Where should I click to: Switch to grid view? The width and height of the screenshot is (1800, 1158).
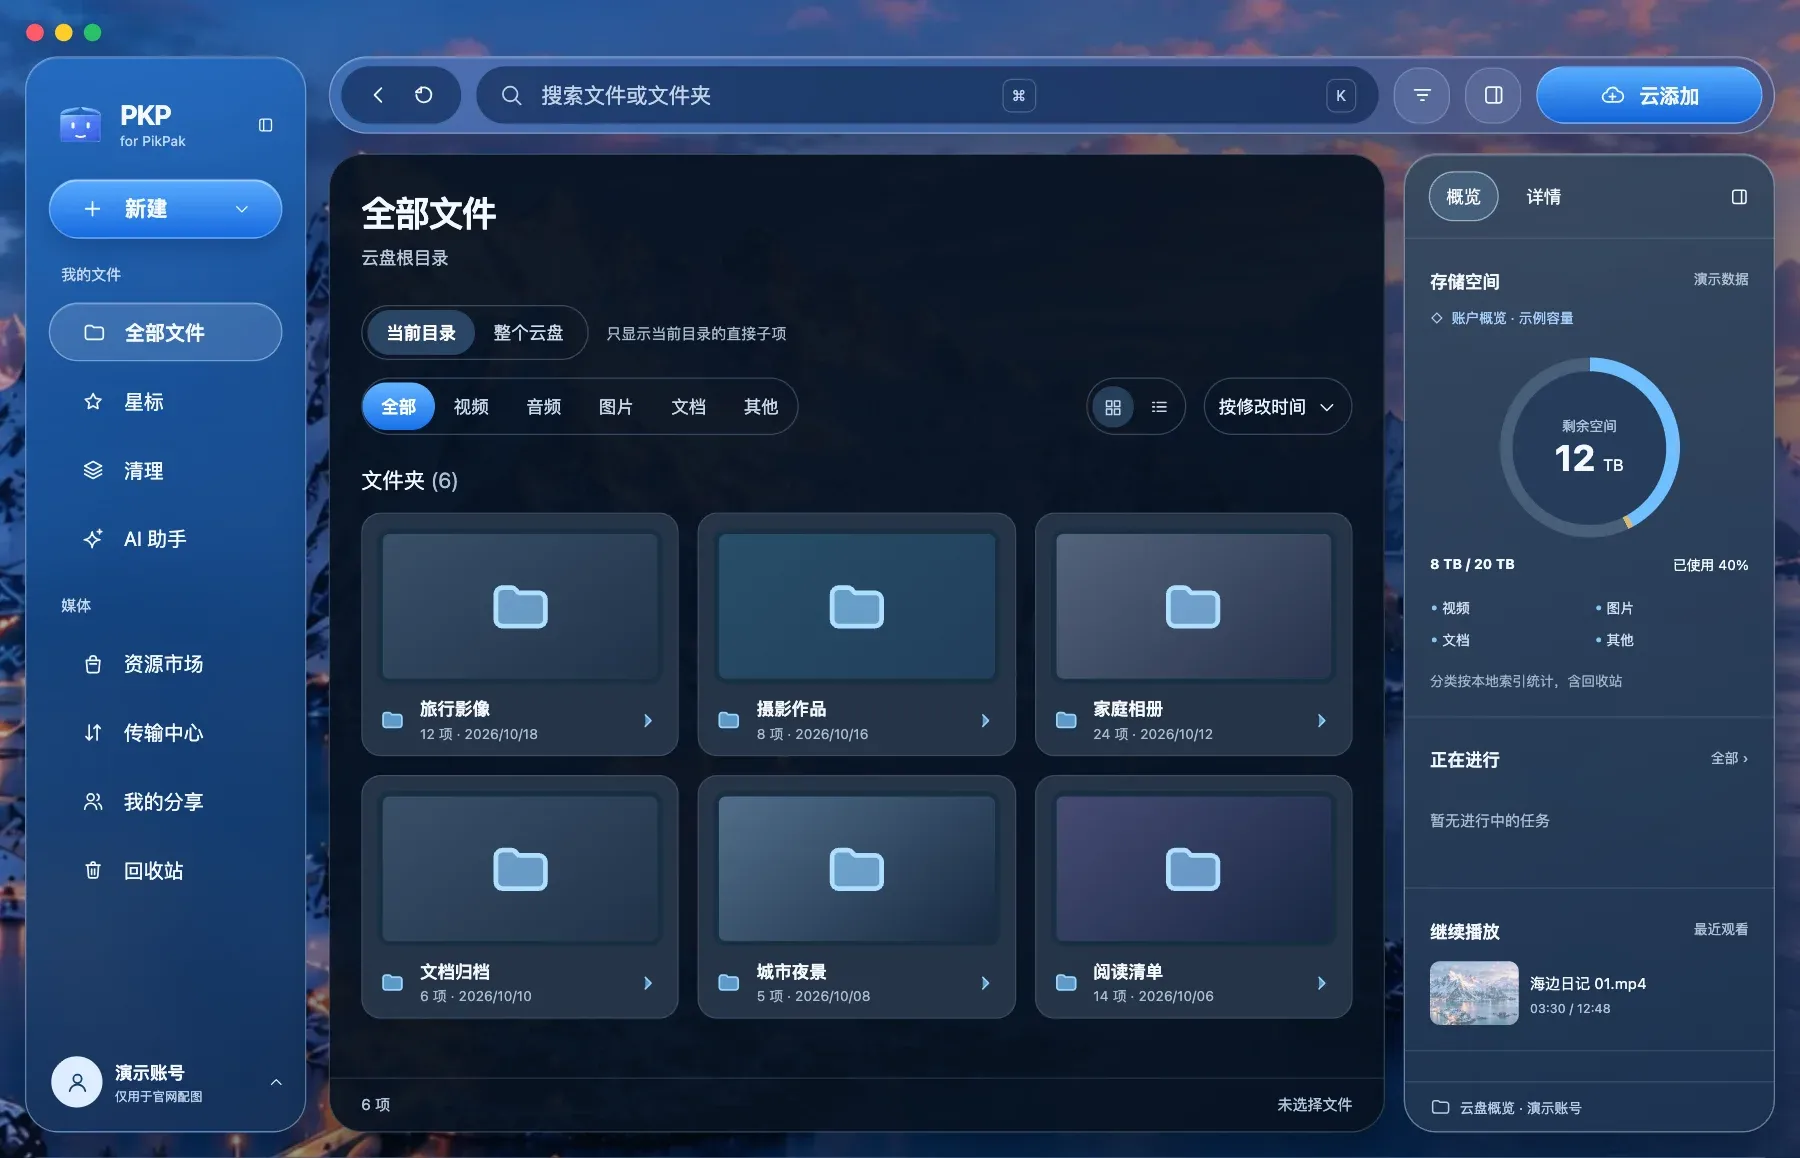click(x=1113, y=407)
